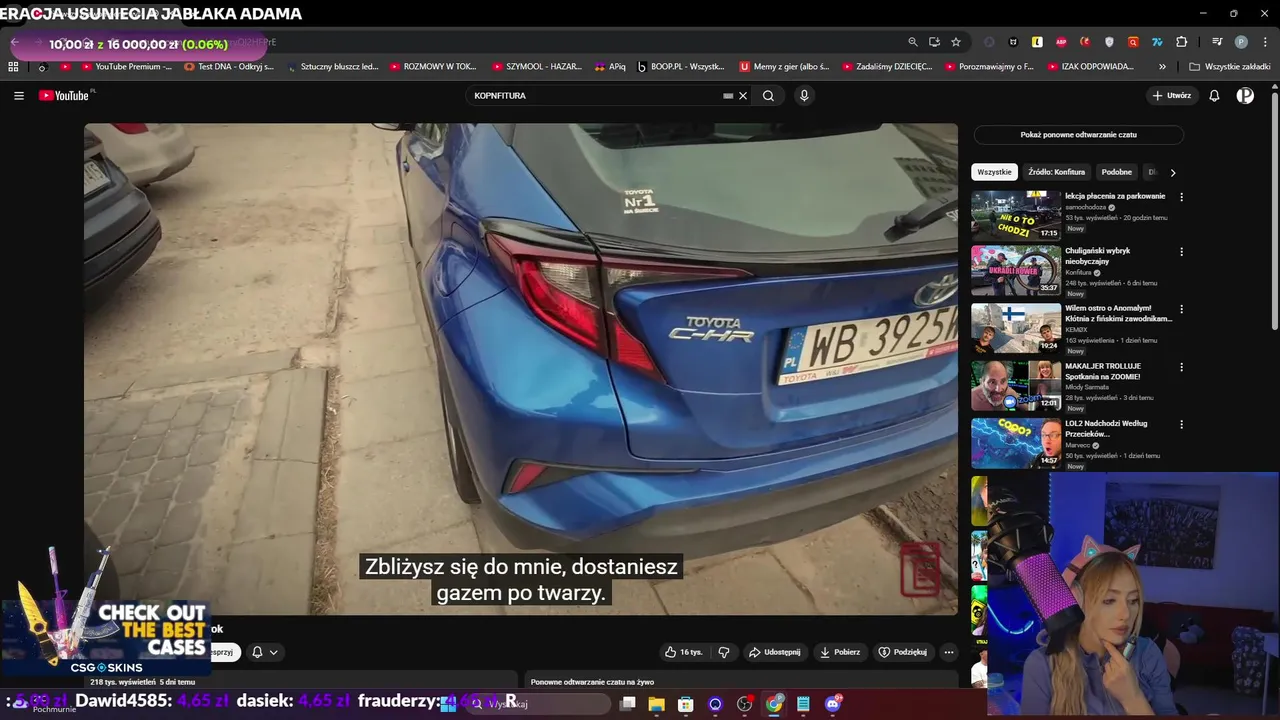Open browser zoom magnifier icon in address bar
The image size is (1280, 720).
pos(913,42)
